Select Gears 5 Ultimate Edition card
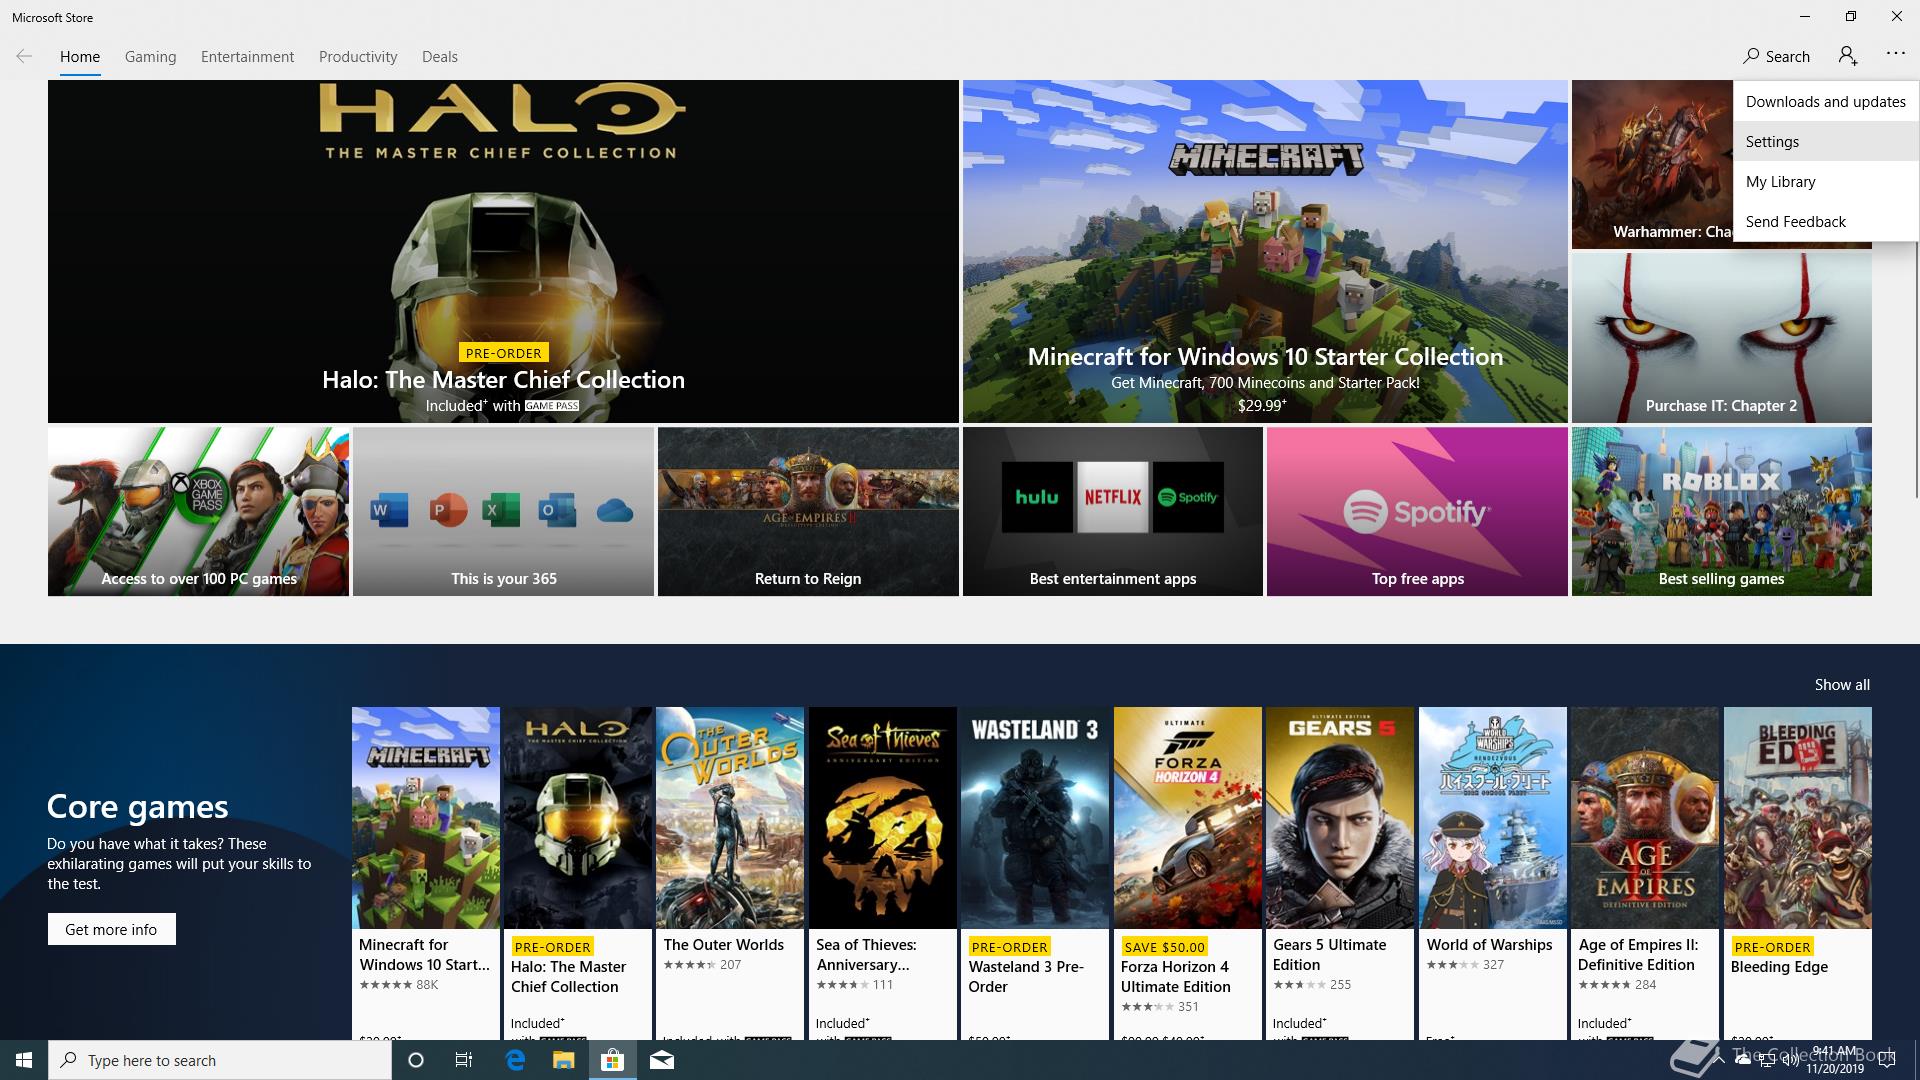Viewport: 1920px width, 1080px height. 1340,873
